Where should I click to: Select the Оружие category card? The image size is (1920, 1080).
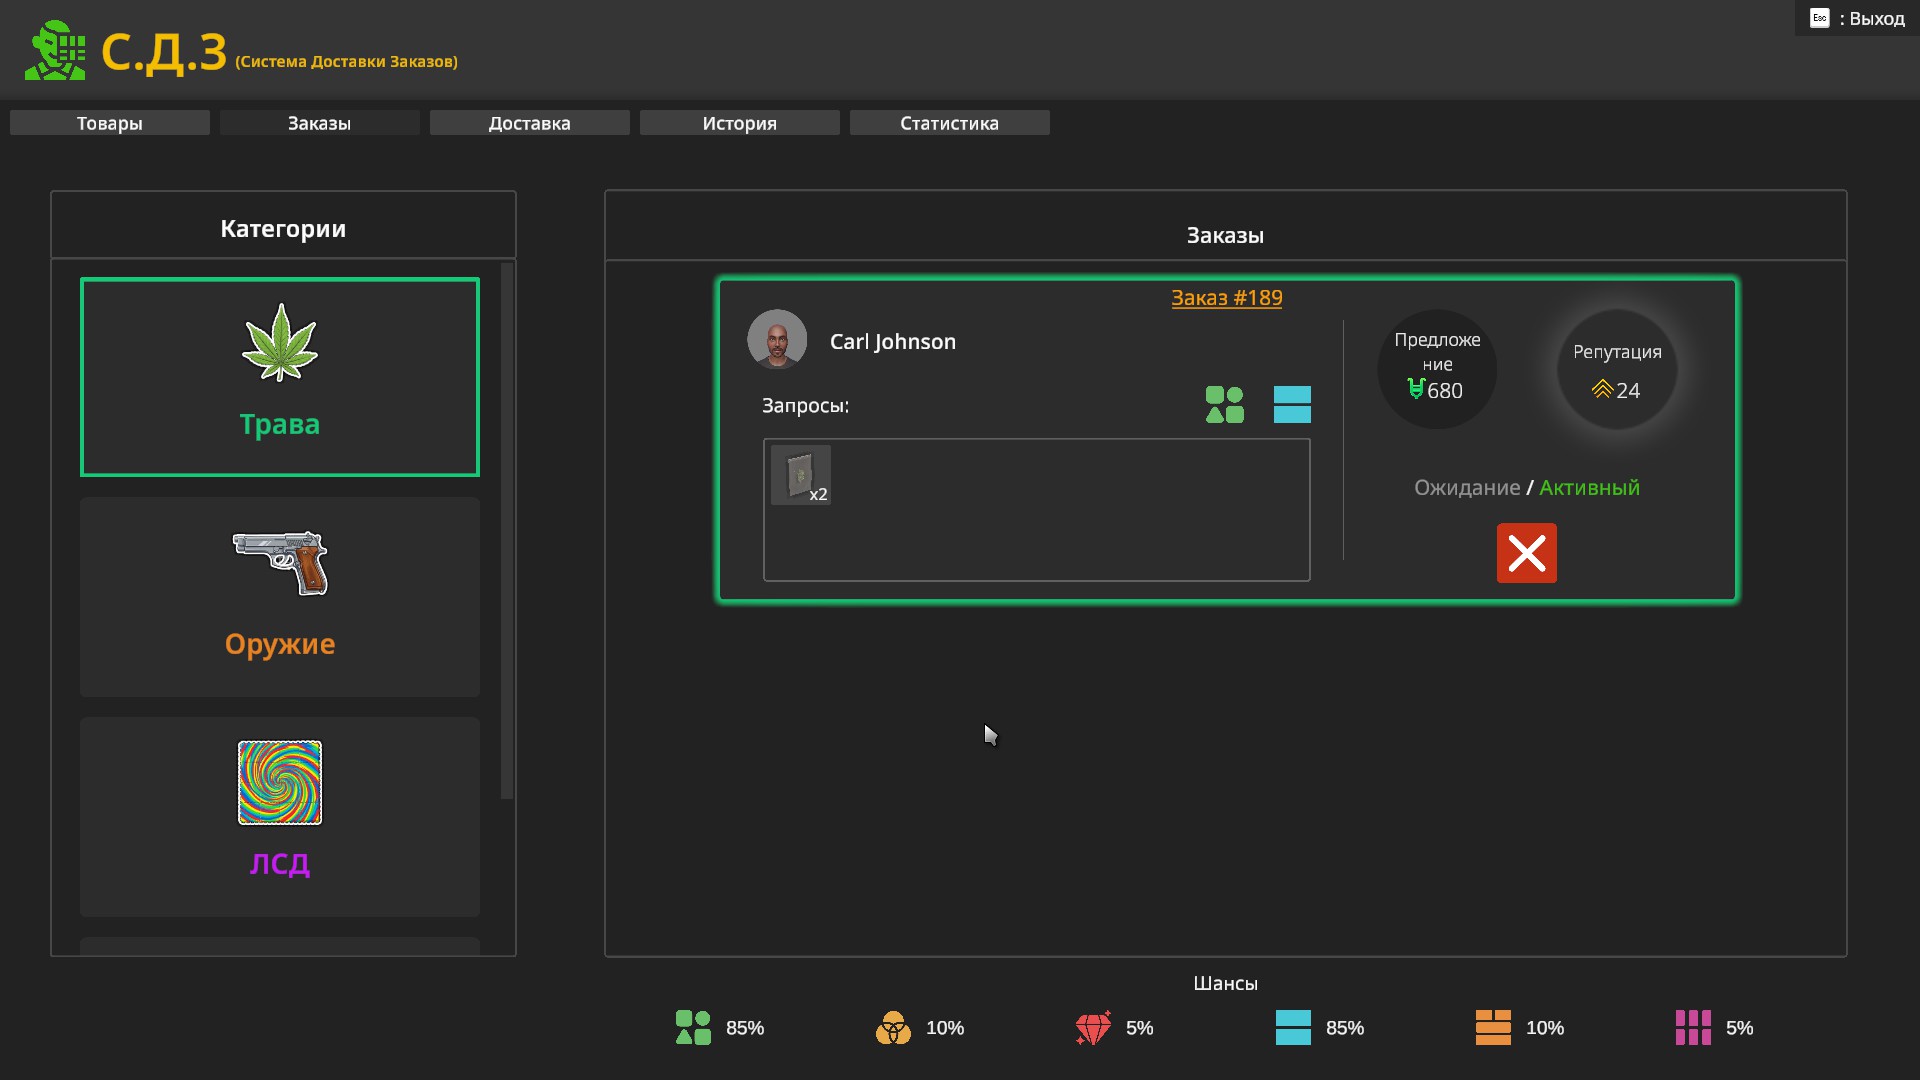pos(280,597)
